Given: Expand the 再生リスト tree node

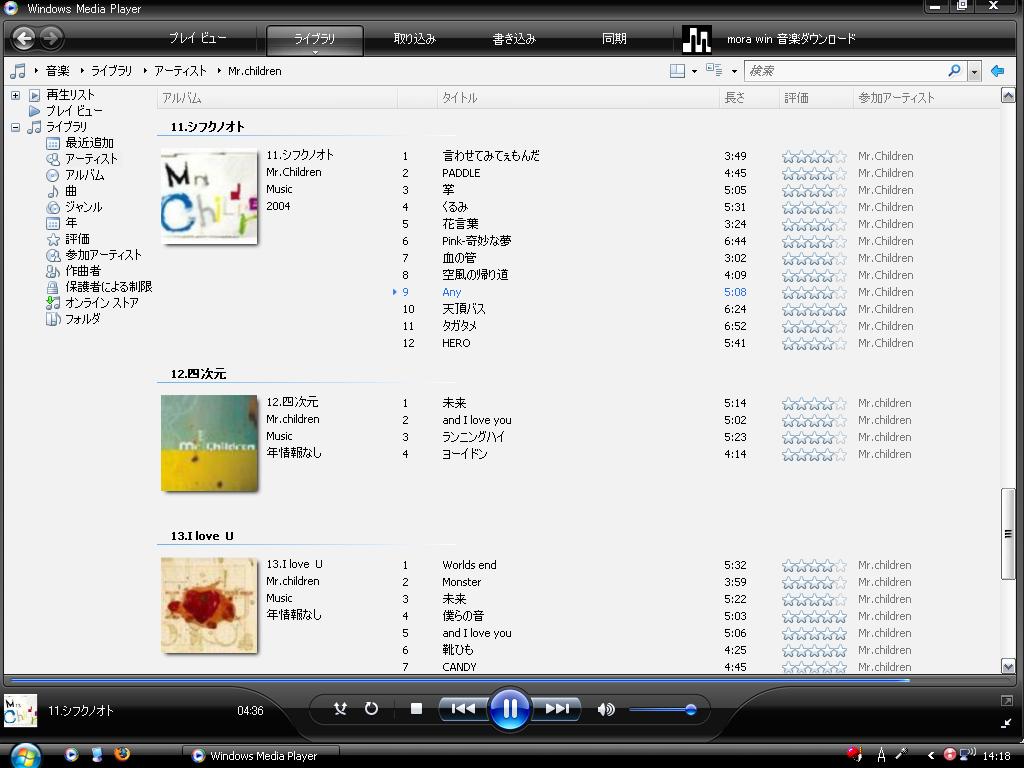Looking at the screenshot, I should coord(15,95).
